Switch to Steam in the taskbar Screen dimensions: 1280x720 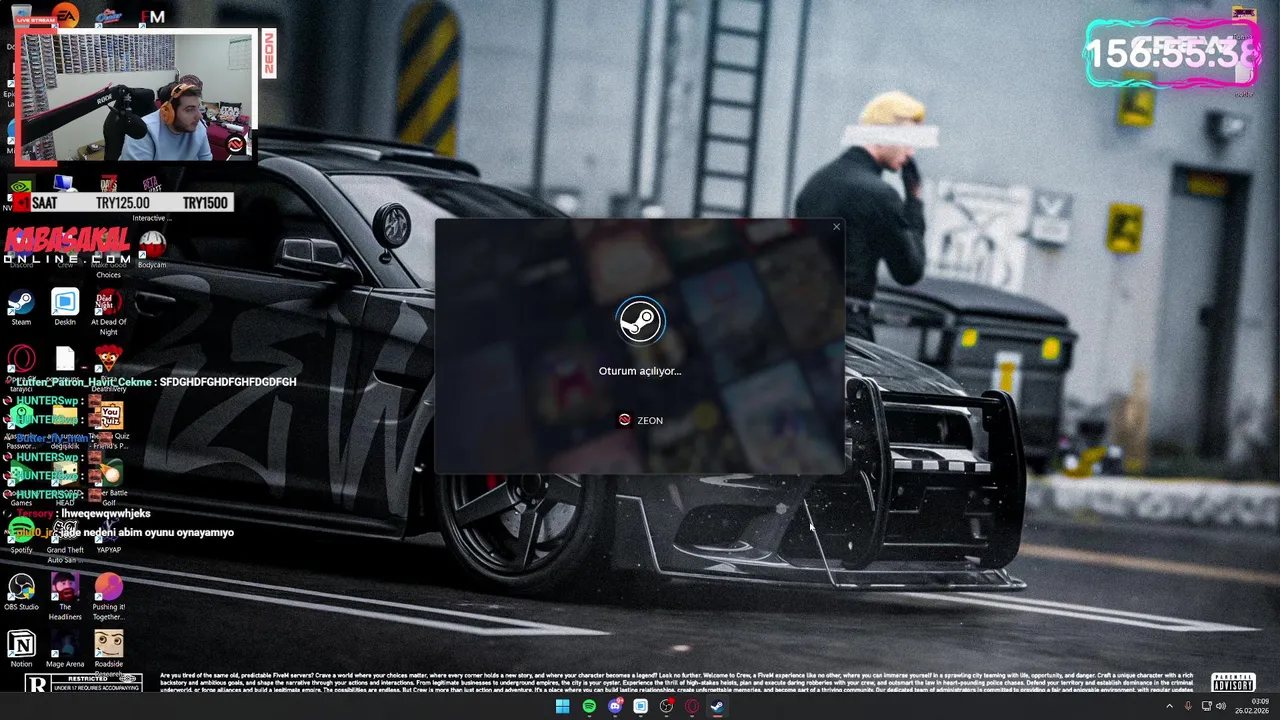click(x=718, y=706)
